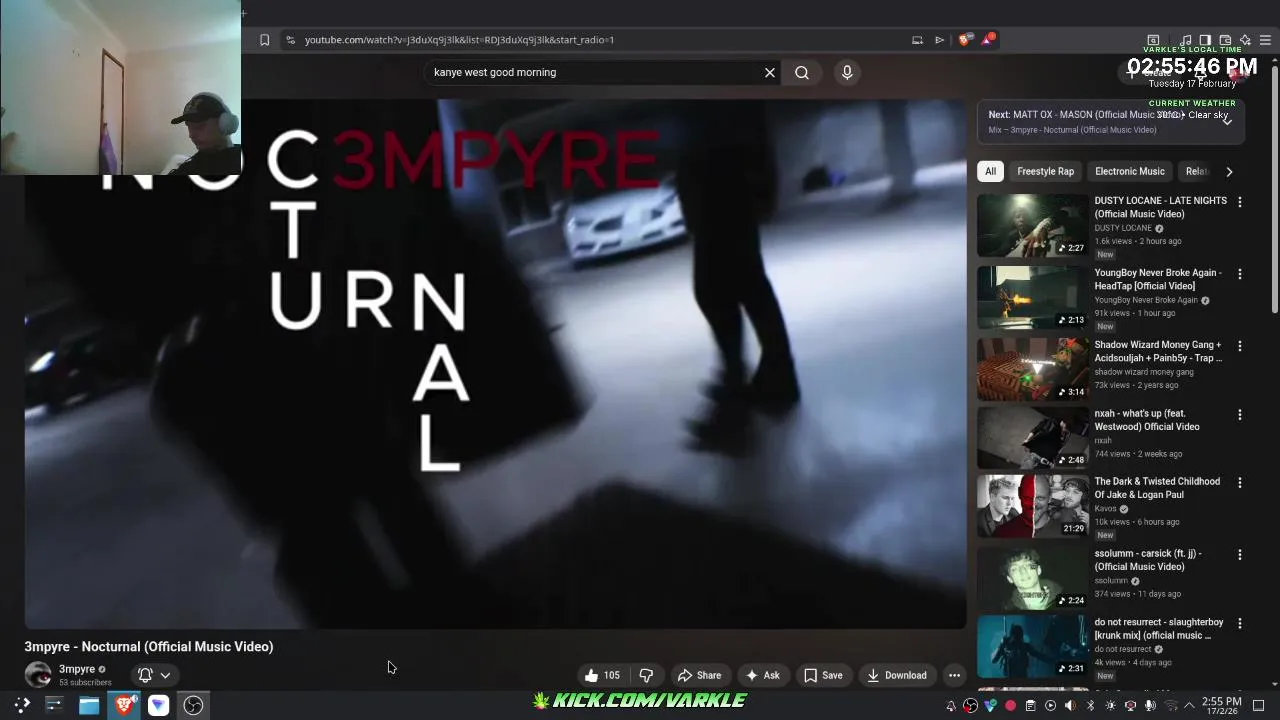Select the partially shown Related chip
Image resolution: width=1280 pixels, height=720 pixels.
(x=1196, y=171)
